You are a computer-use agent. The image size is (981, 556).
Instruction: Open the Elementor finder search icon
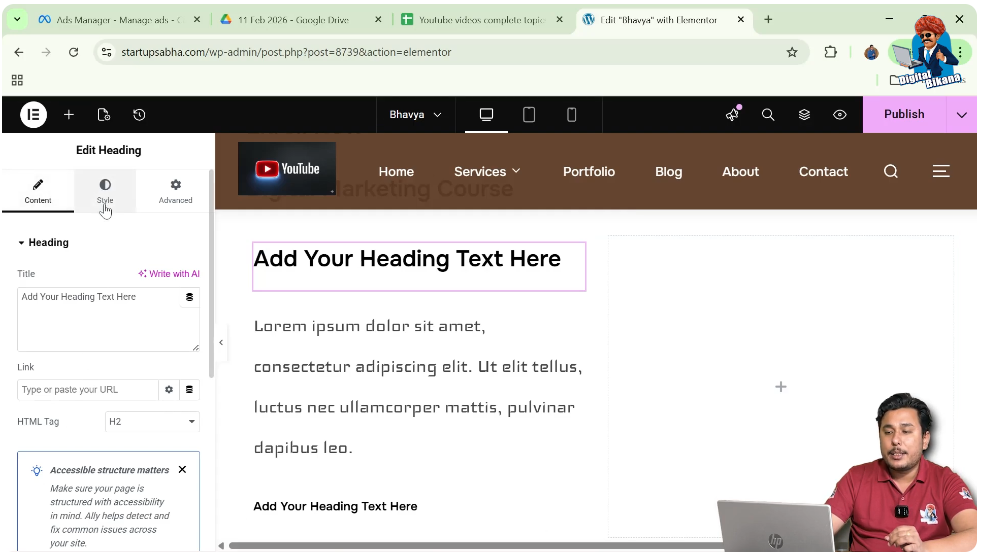(x=768, y=114)
